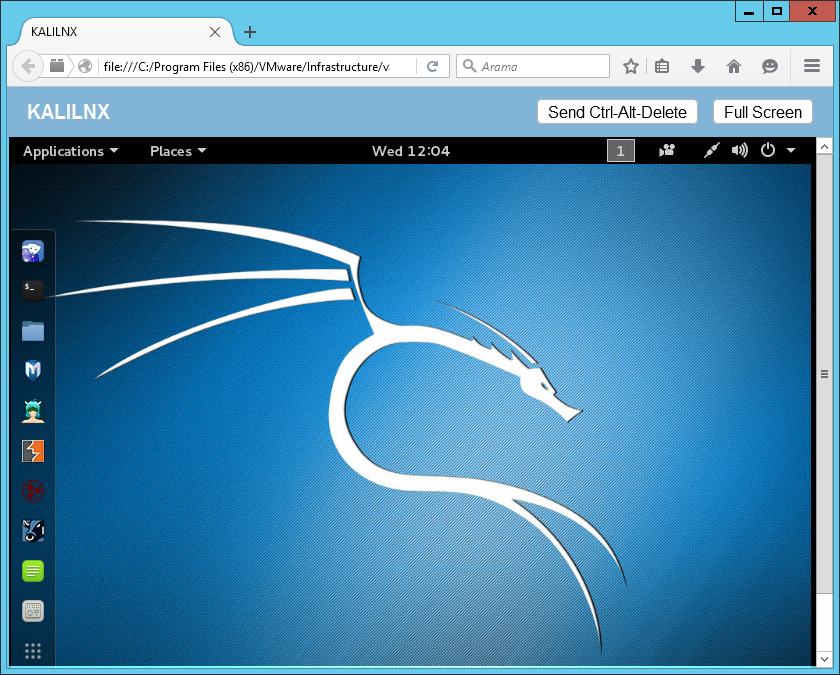Click the power icon in Kali top bar
Viewport: 840px width, 675px height.
coord(768,150)
